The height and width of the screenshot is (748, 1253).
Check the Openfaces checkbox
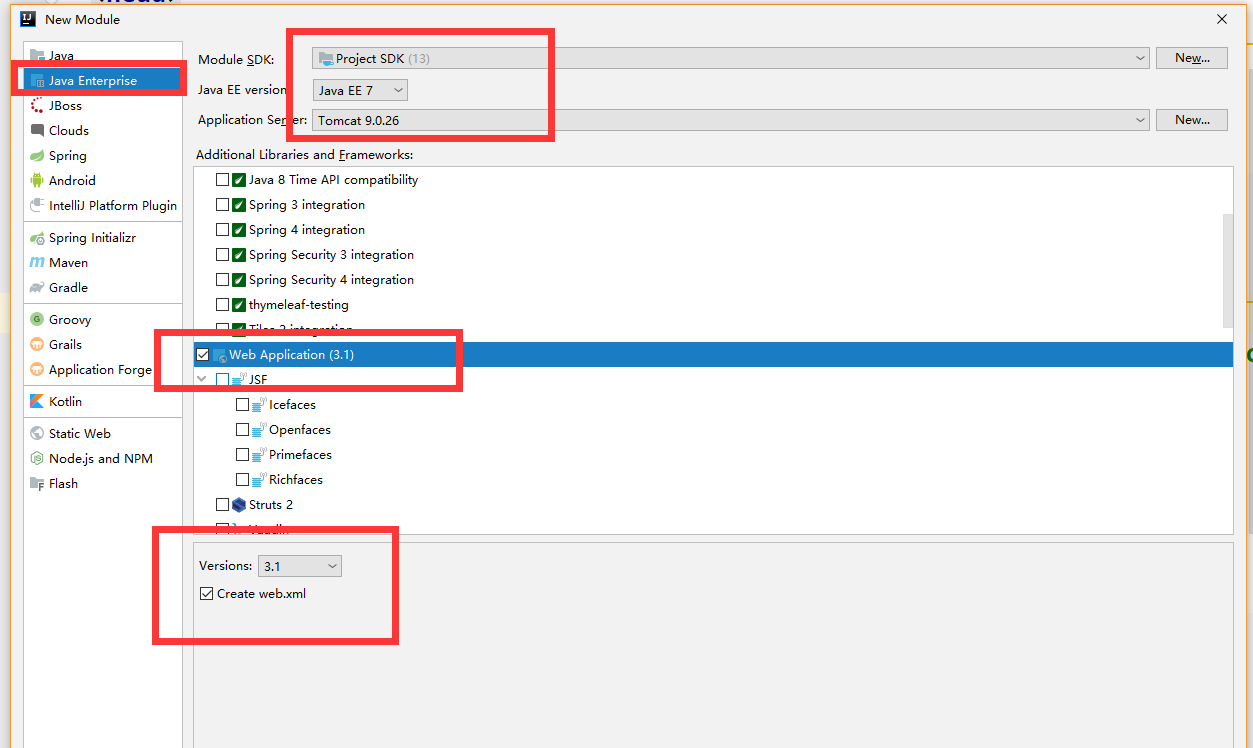[242, 430]
